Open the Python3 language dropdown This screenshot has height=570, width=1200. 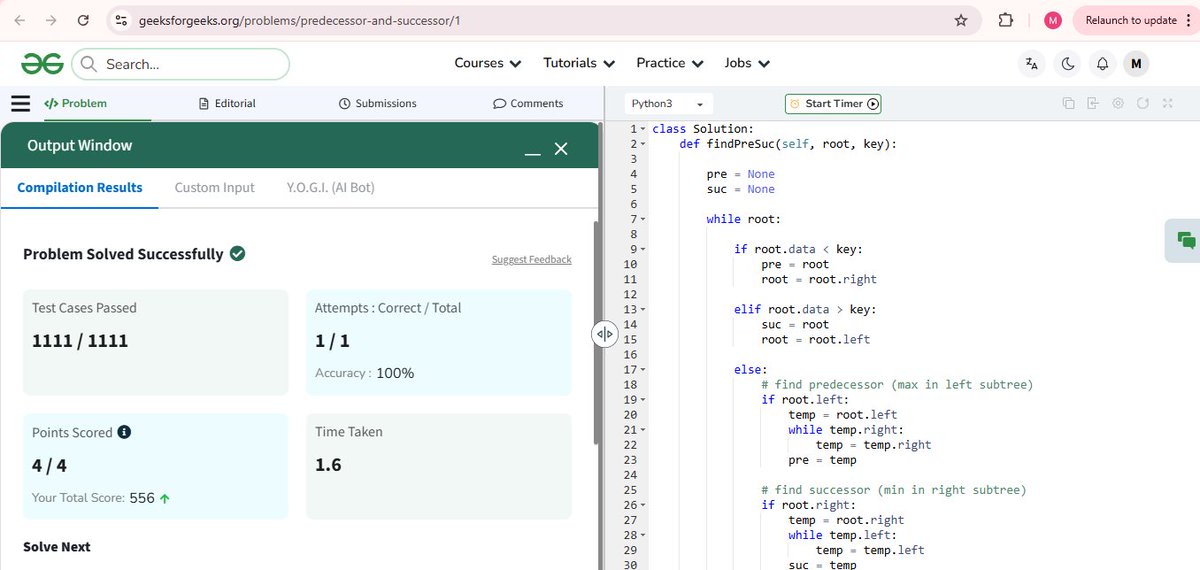click(x=669, y=104)
